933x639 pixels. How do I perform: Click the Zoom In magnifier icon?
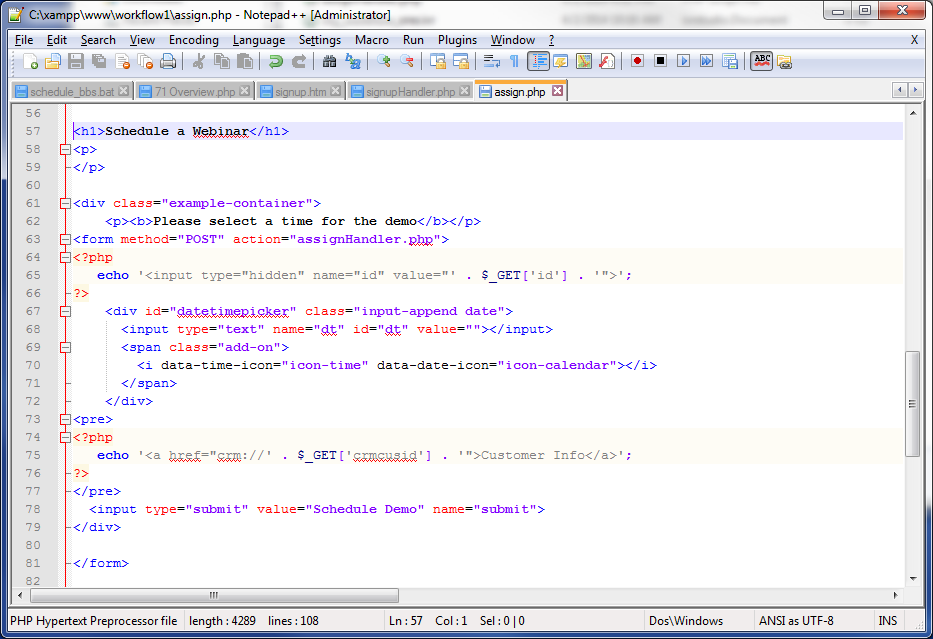tap(384, 62)
